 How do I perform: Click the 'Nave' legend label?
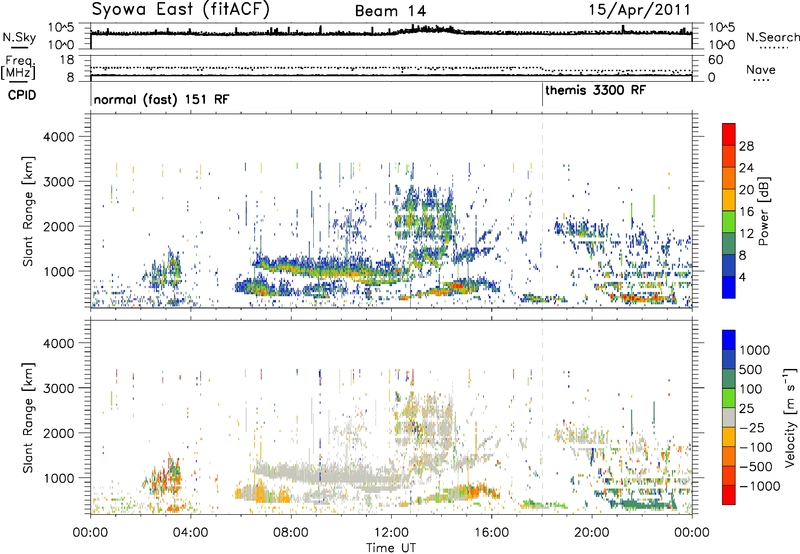click(761, 69)
